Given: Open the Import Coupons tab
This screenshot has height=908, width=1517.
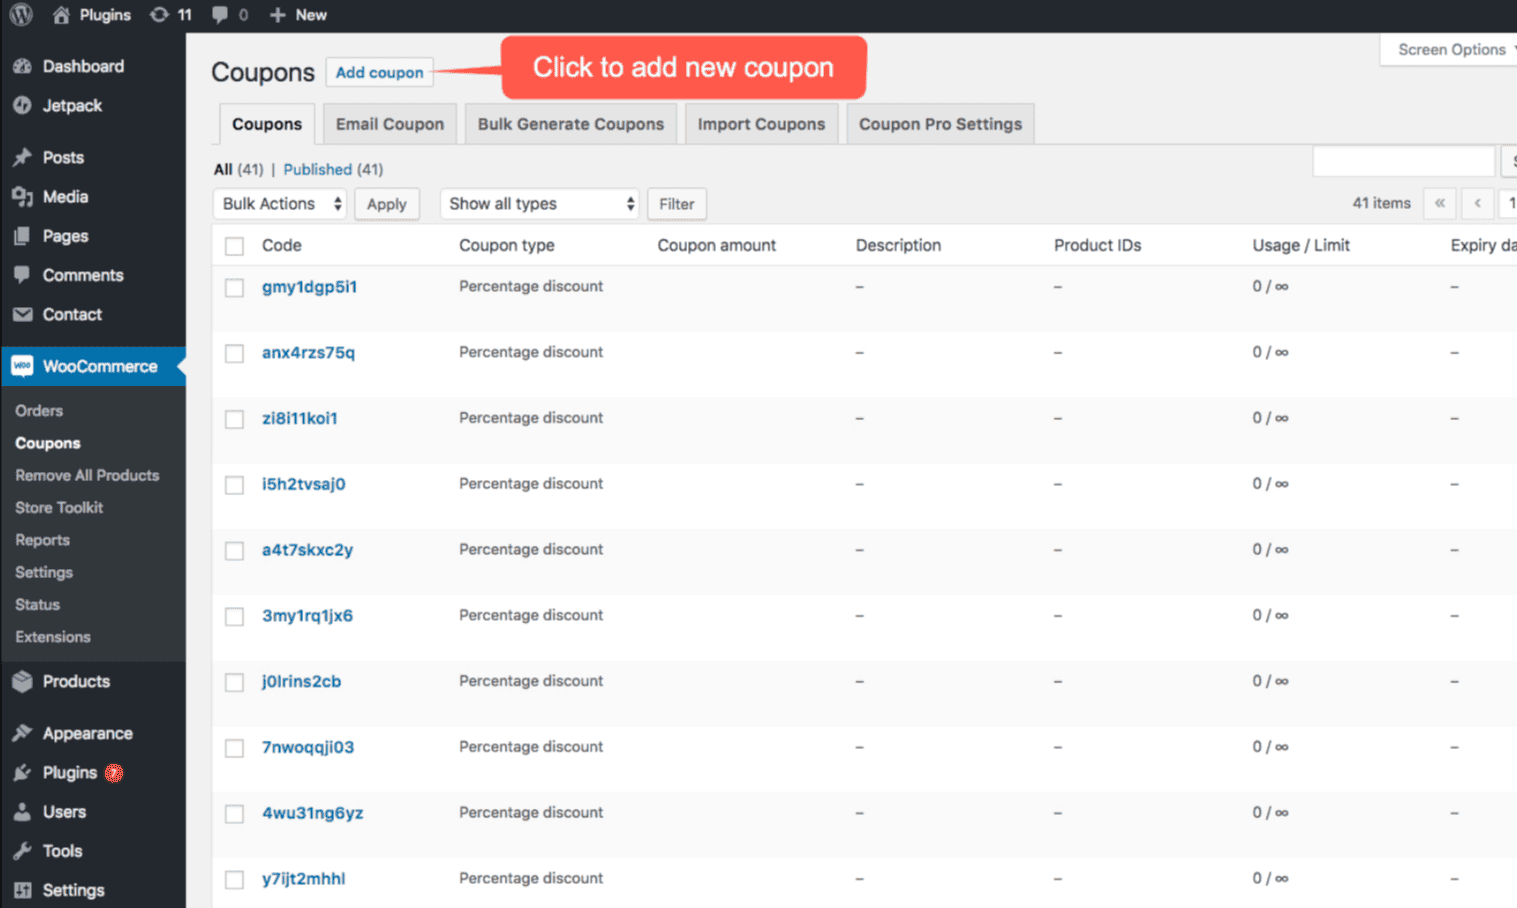Looking at the screenshot, I should [761, 123].
